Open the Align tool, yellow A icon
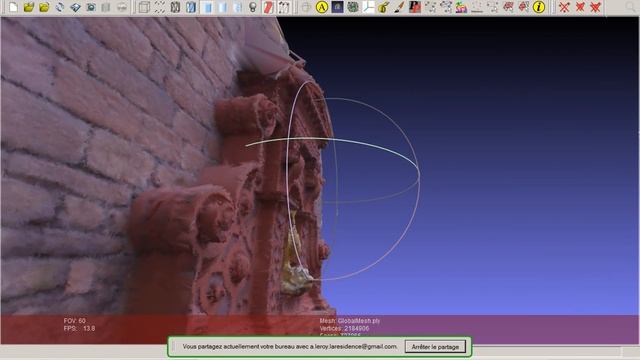 pos(322,7)
